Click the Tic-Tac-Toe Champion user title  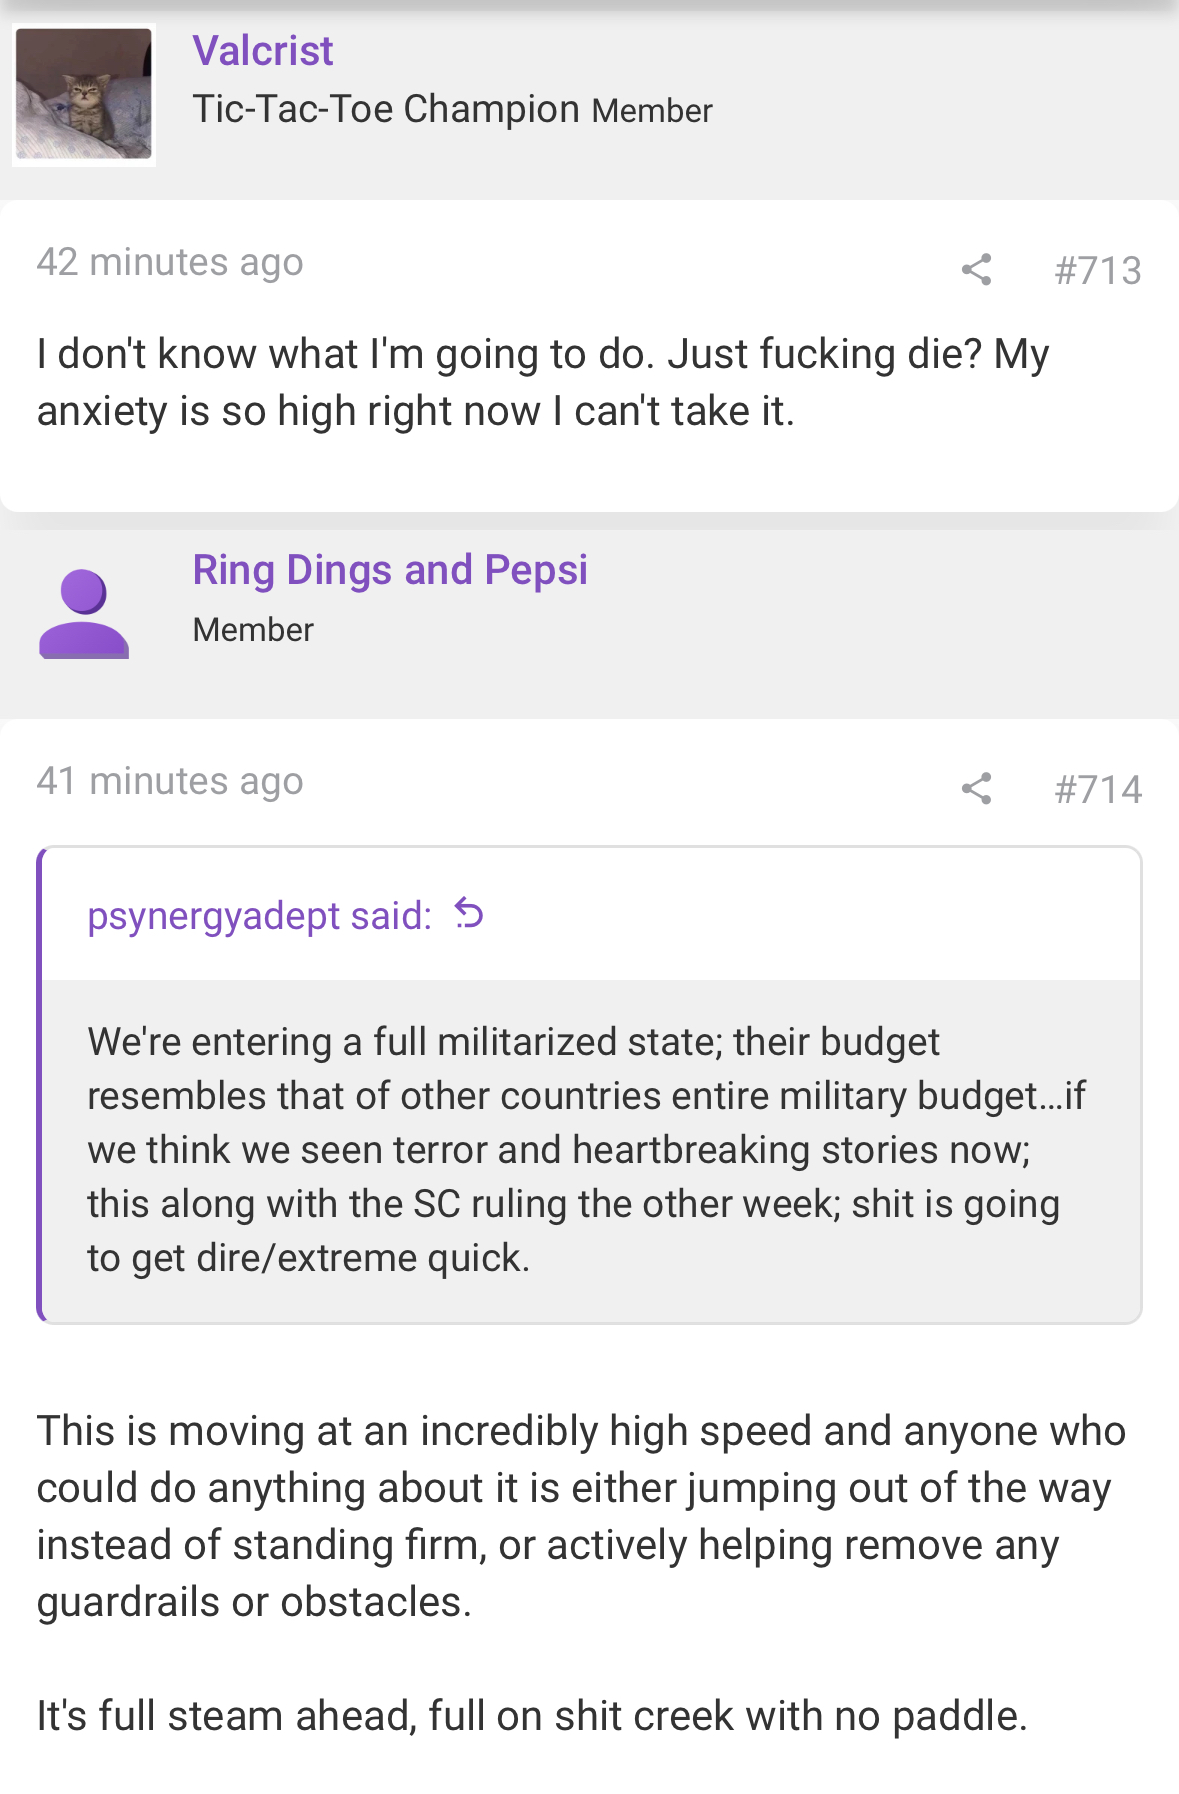[386, 109]
